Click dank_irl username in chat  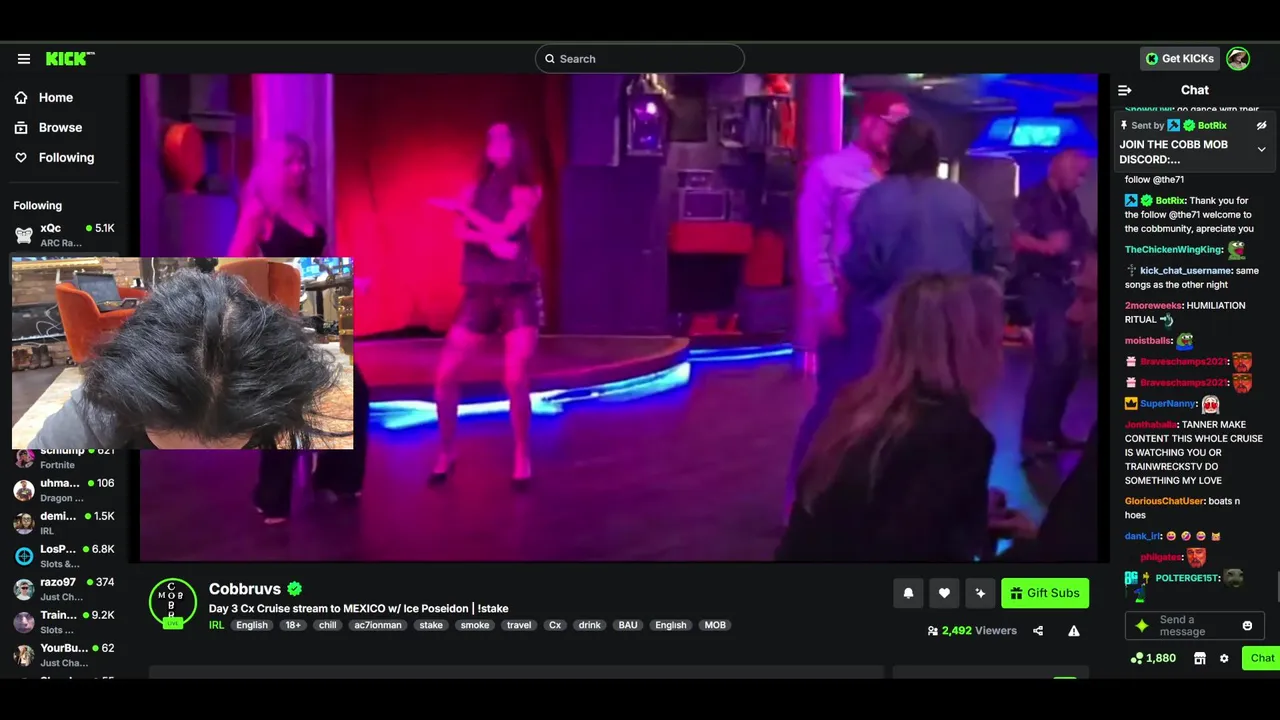(x=1142, y=537)
